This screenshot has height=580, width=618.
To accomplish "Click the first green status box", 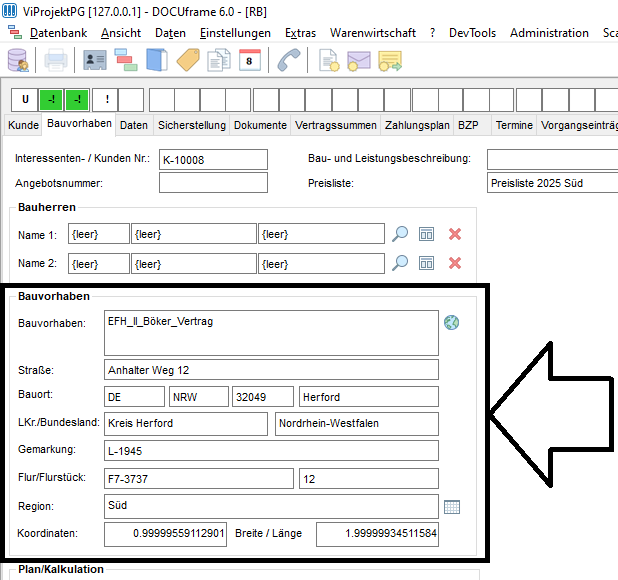I will pyautogui.click(x=51, y=100).
